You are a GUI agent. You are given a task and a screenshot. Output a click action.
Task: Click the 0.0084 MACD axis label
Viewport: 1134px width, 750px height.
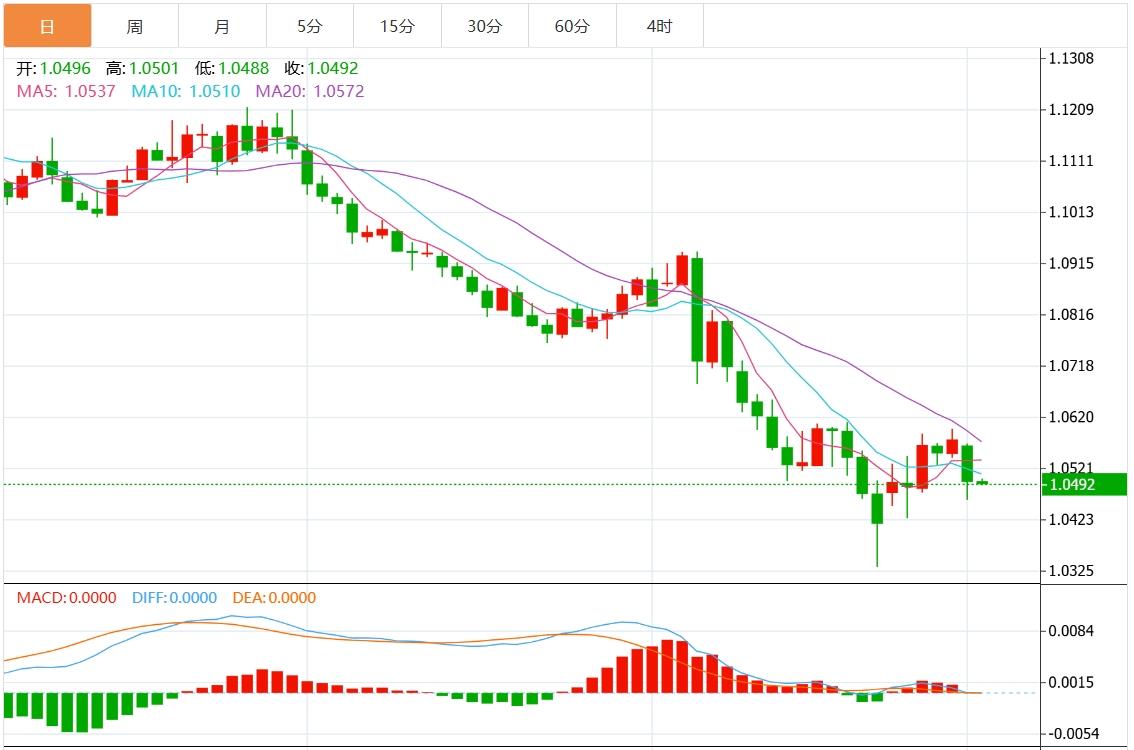(x=1071, y=631)
